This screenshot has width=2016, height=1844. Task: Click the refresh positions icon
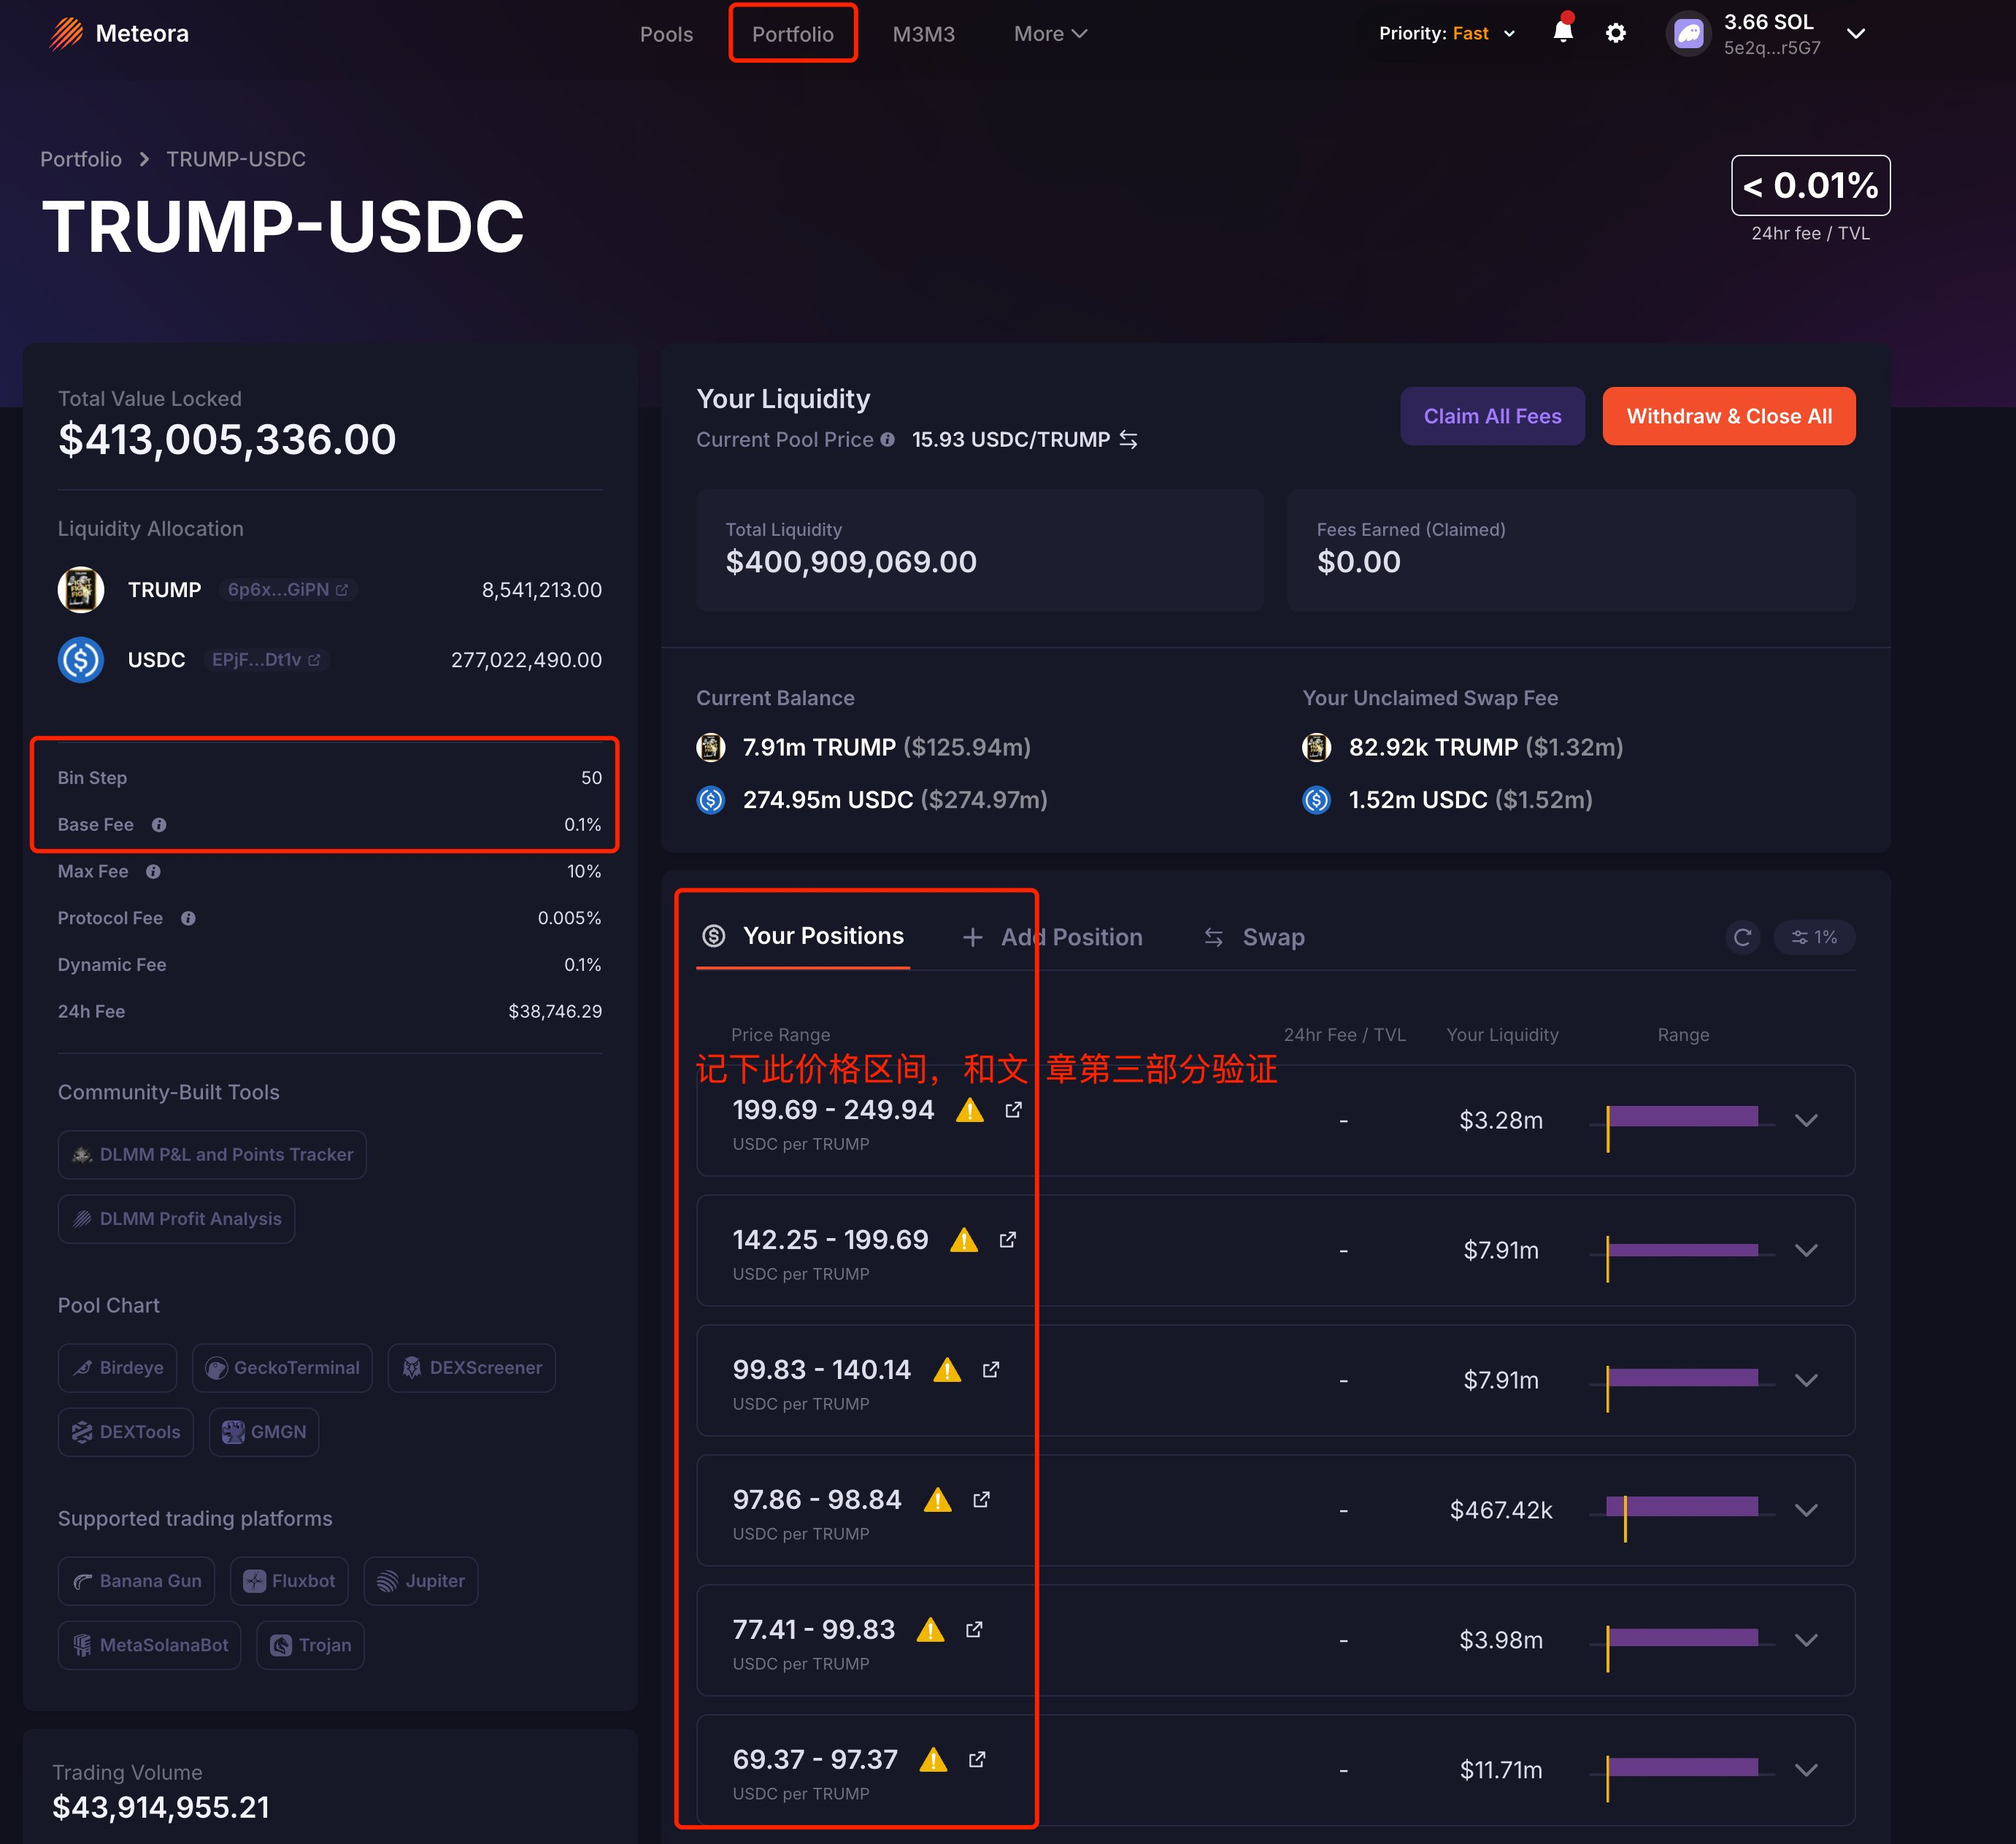pos(1742,937)
